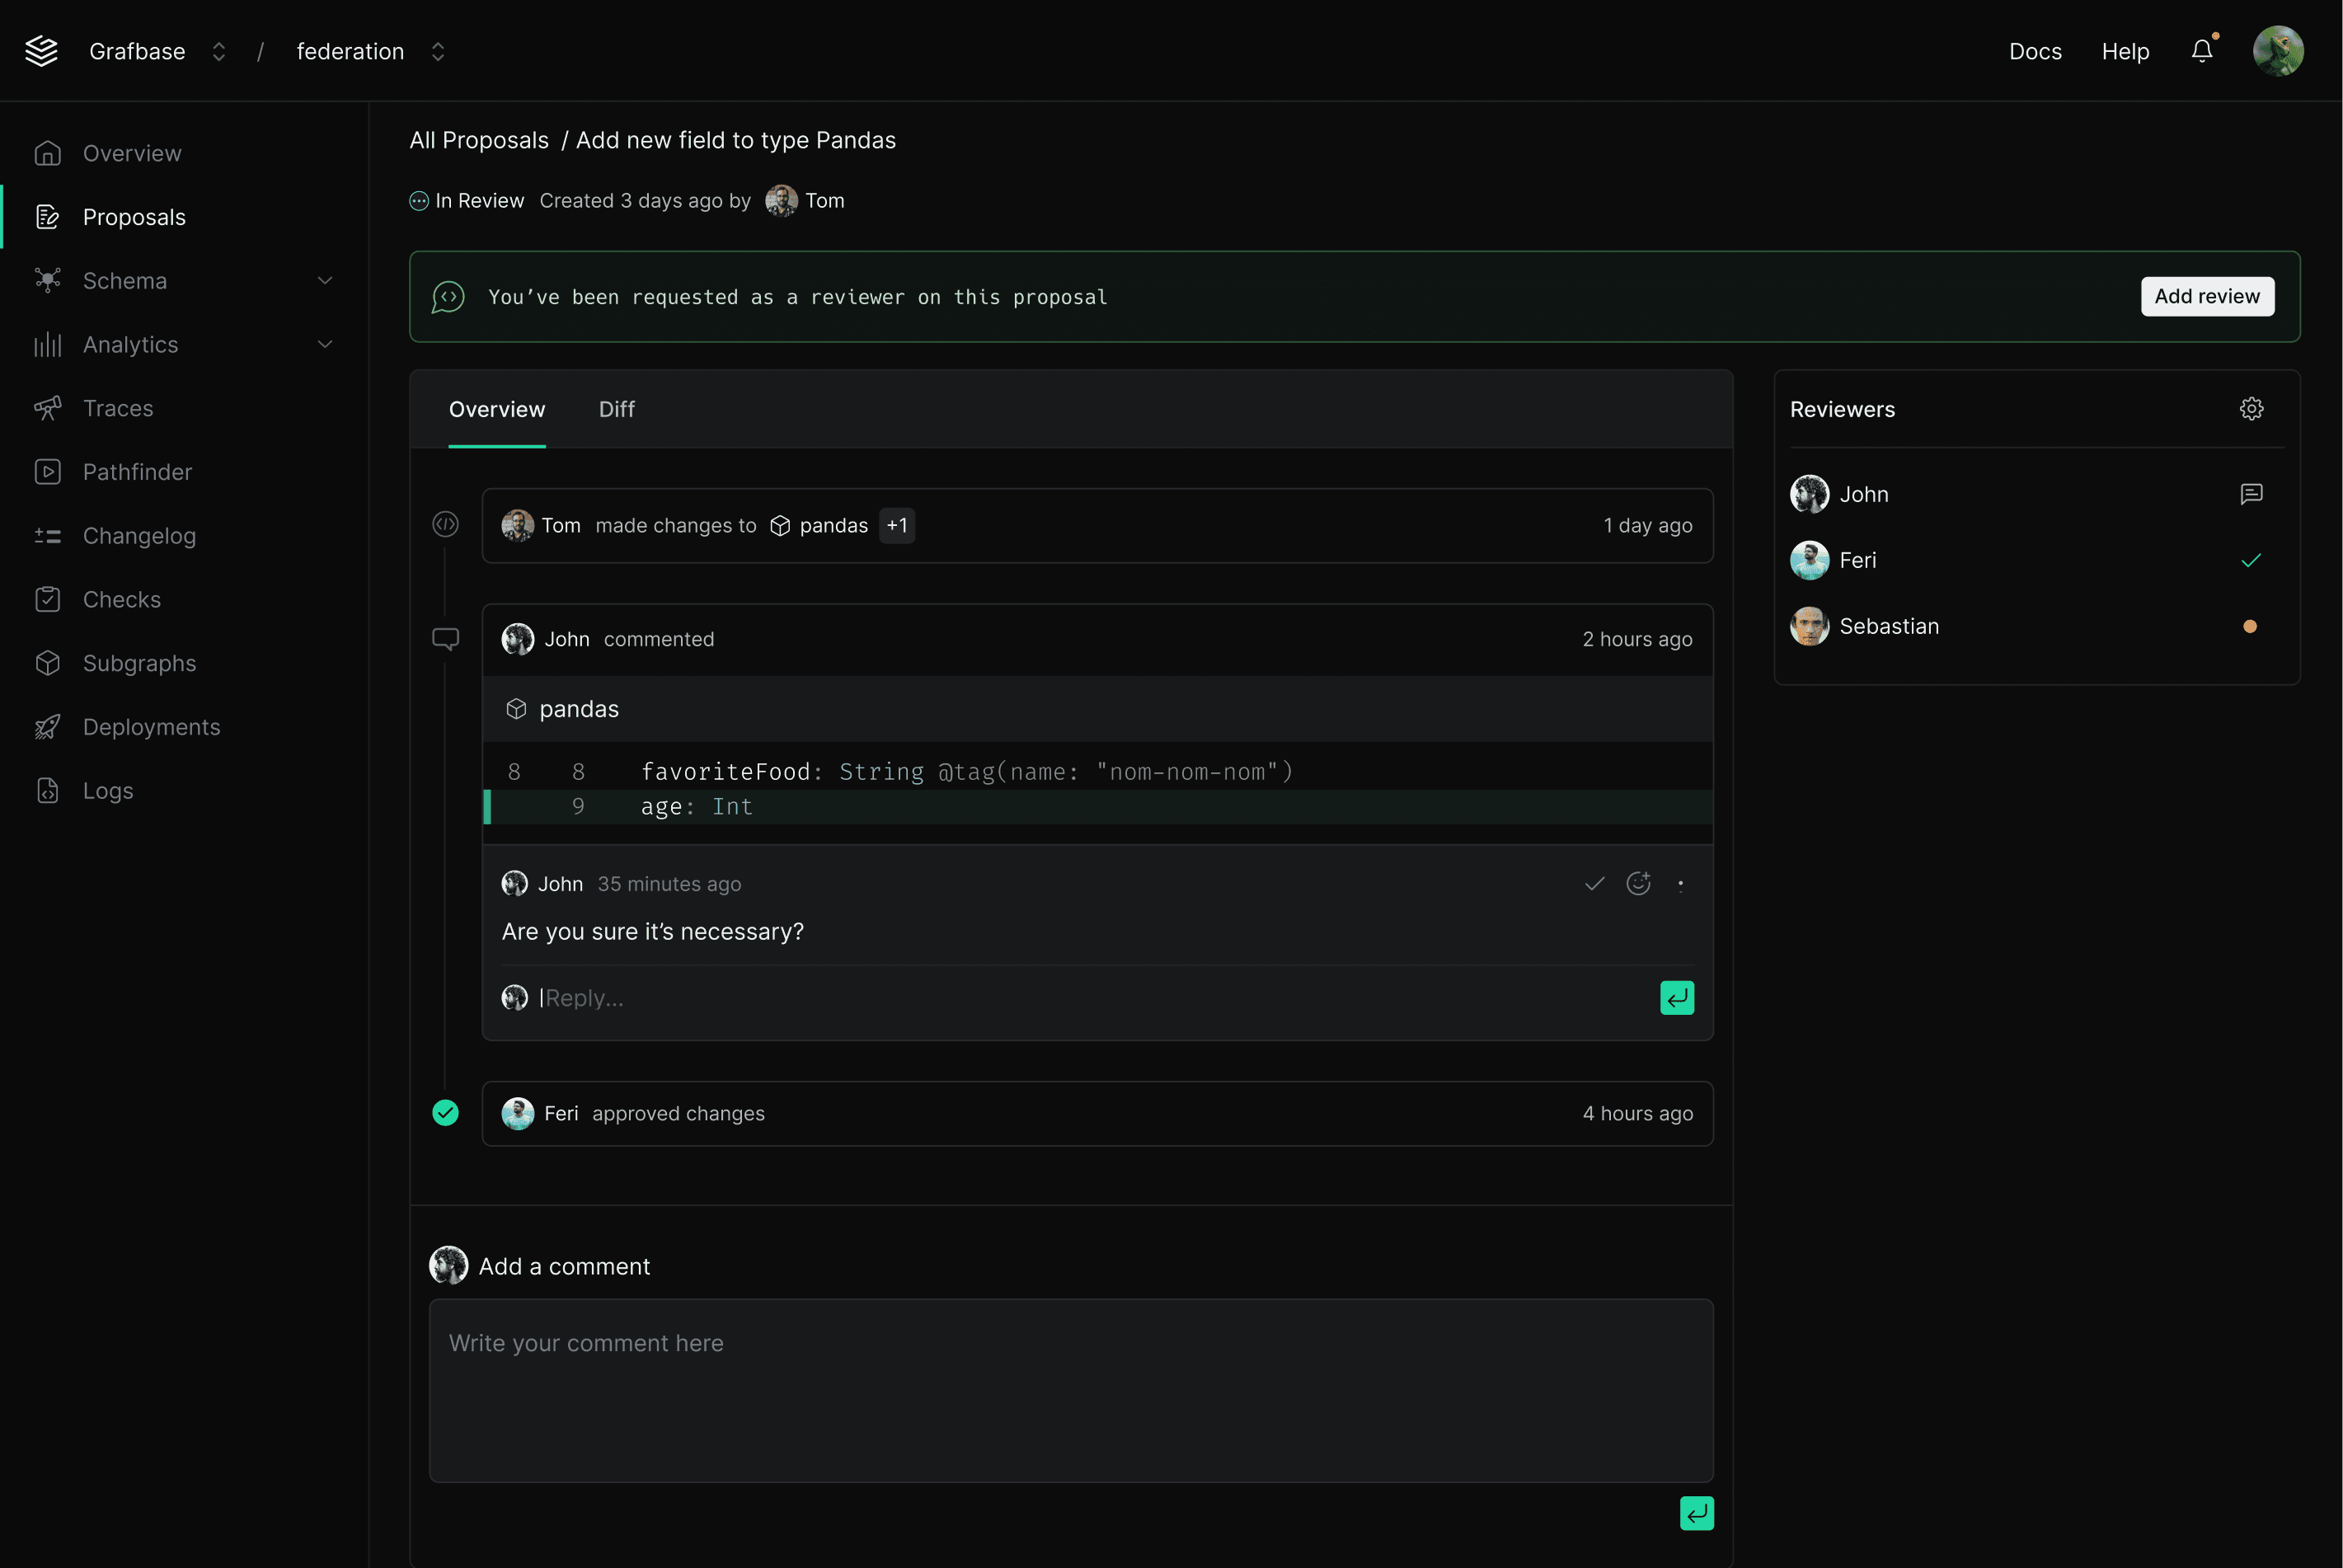Type in the Write your comment here field
The width and height of the screenshot is (2343, 1568).
pos(1071,1390)
